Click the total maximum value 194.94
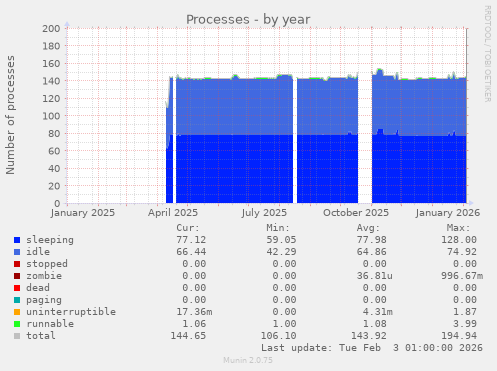 459,336
